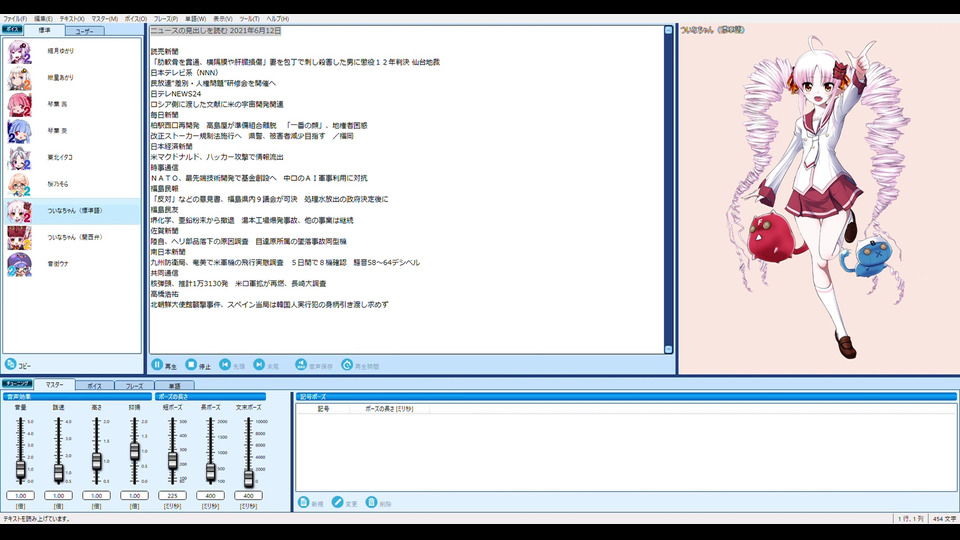The height and width of the screenshot is (540, 960).
Task: Switch to ユーザー voice list tab
Action: 84,31
